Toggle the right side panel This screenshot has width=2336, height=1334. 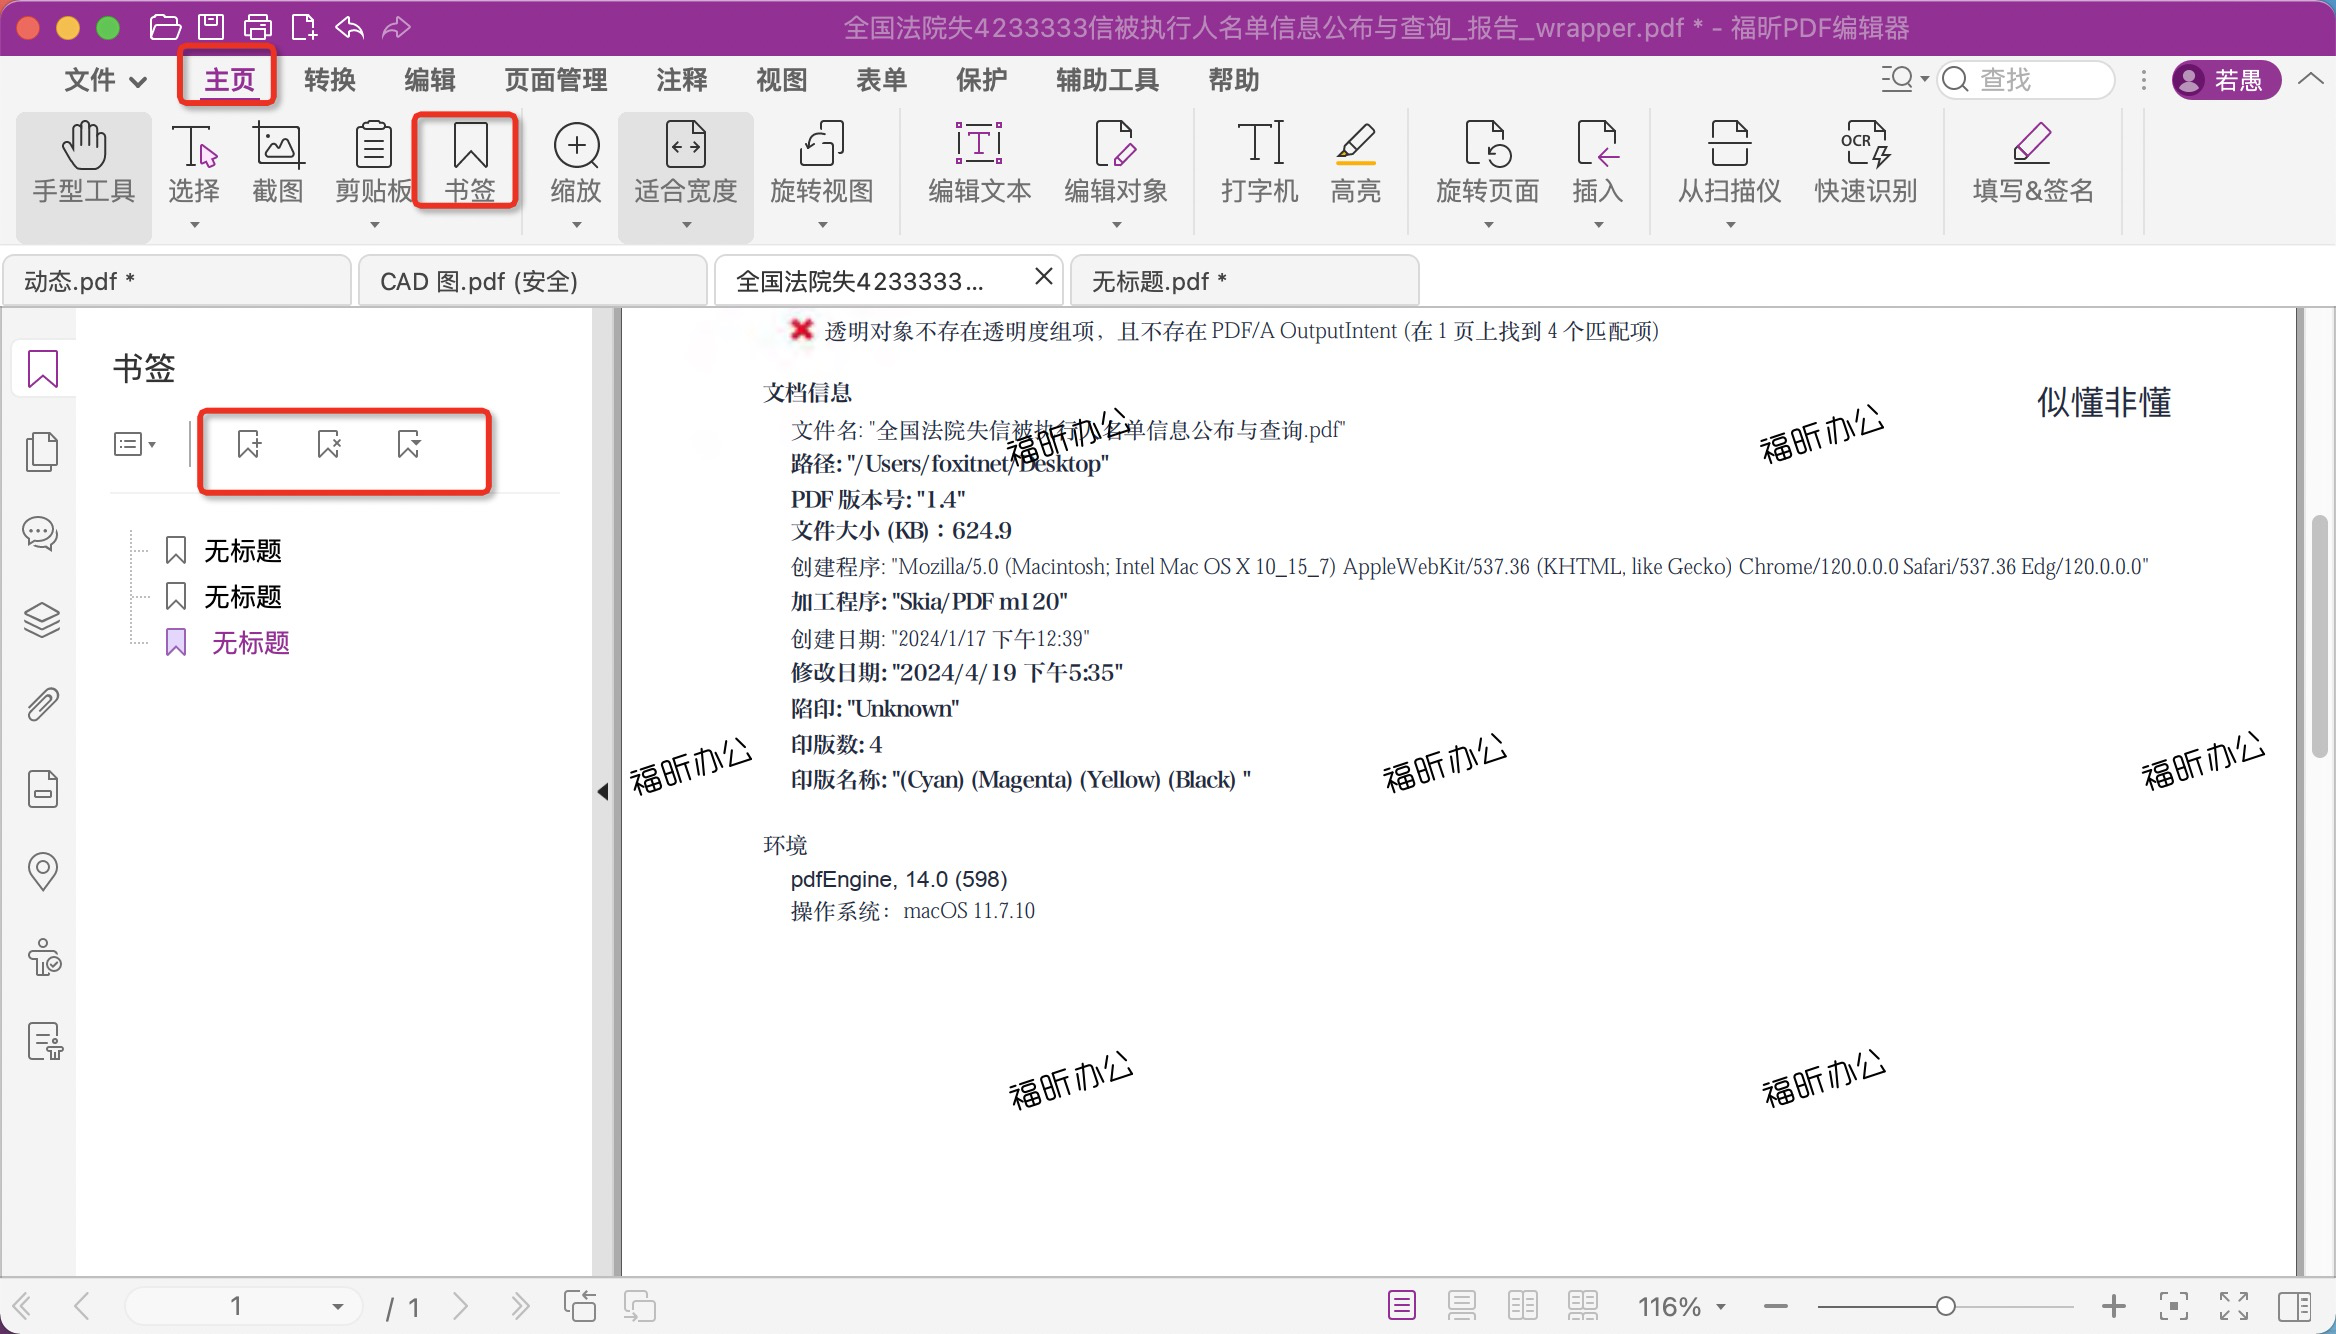2294,1306
